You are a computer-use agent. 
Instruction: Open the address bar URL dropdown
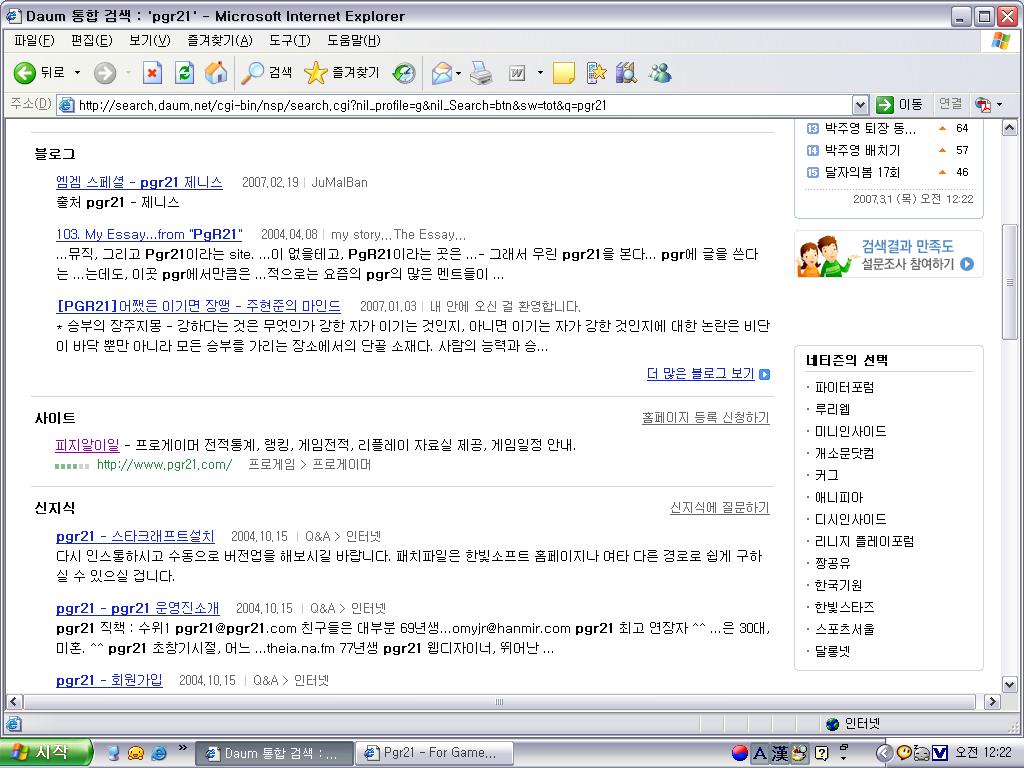[x=860, y=104]
